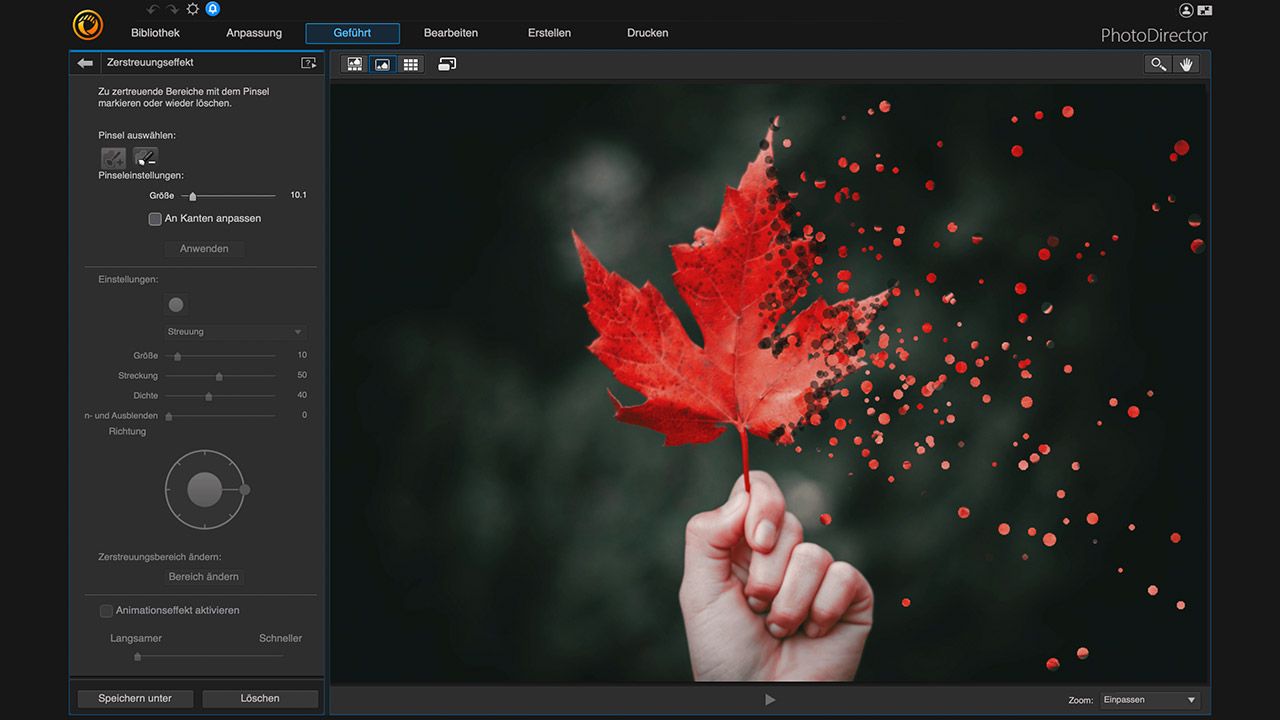Select the zoom magnifier tool
1280x720 pixels.
(1158, 64)
